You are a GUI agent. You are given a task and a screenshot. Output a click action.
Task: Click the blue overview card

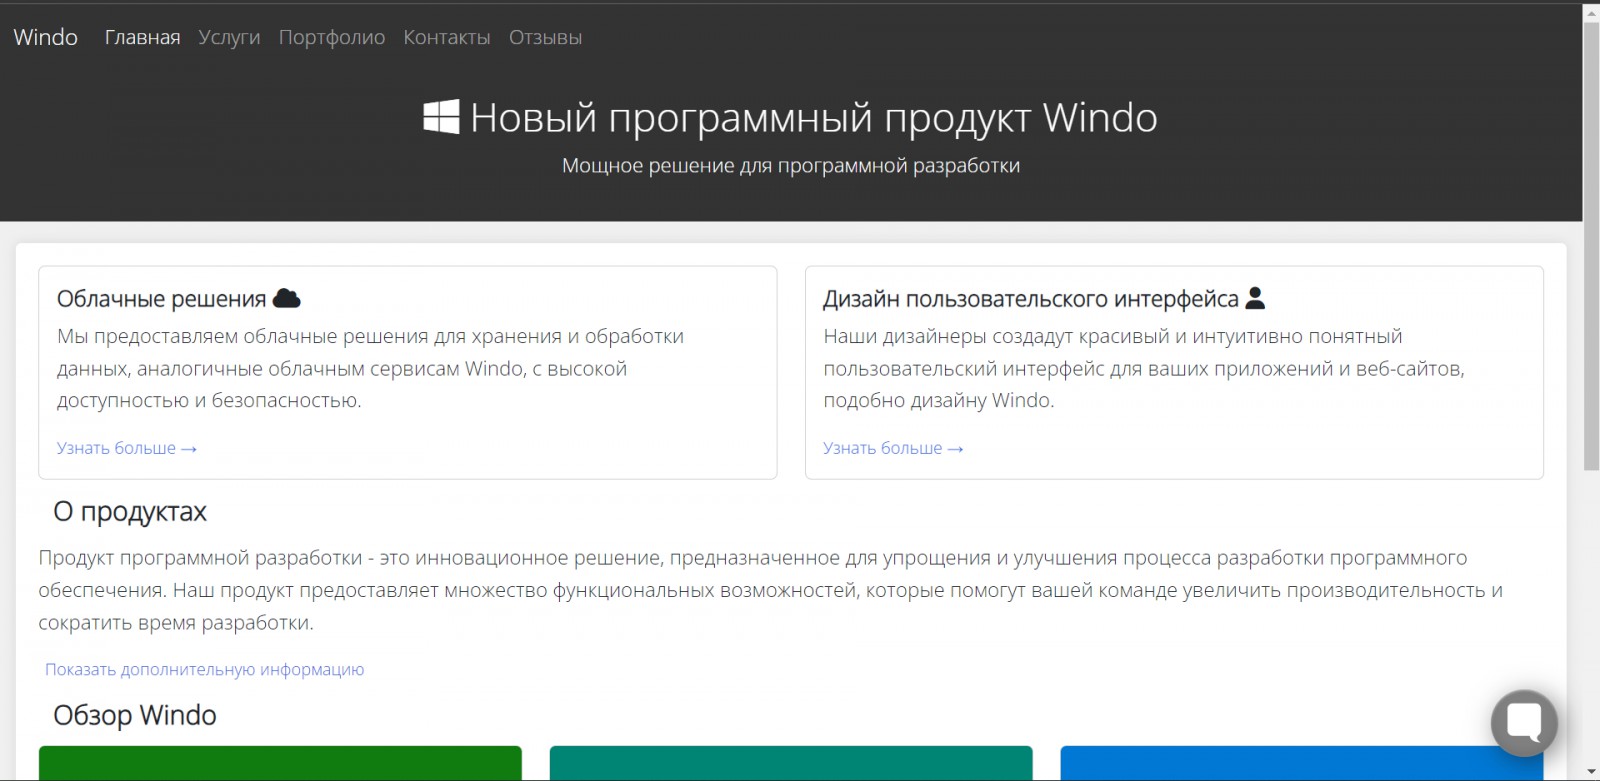point(1302,763)
